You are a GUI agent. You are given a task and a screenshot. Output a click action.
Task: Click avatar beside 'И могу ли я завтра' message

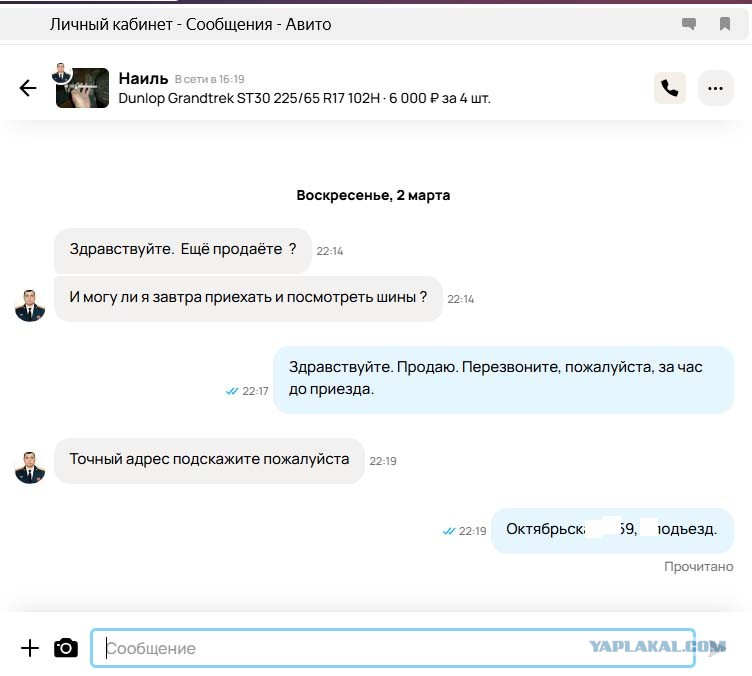[x=30, y=305]
